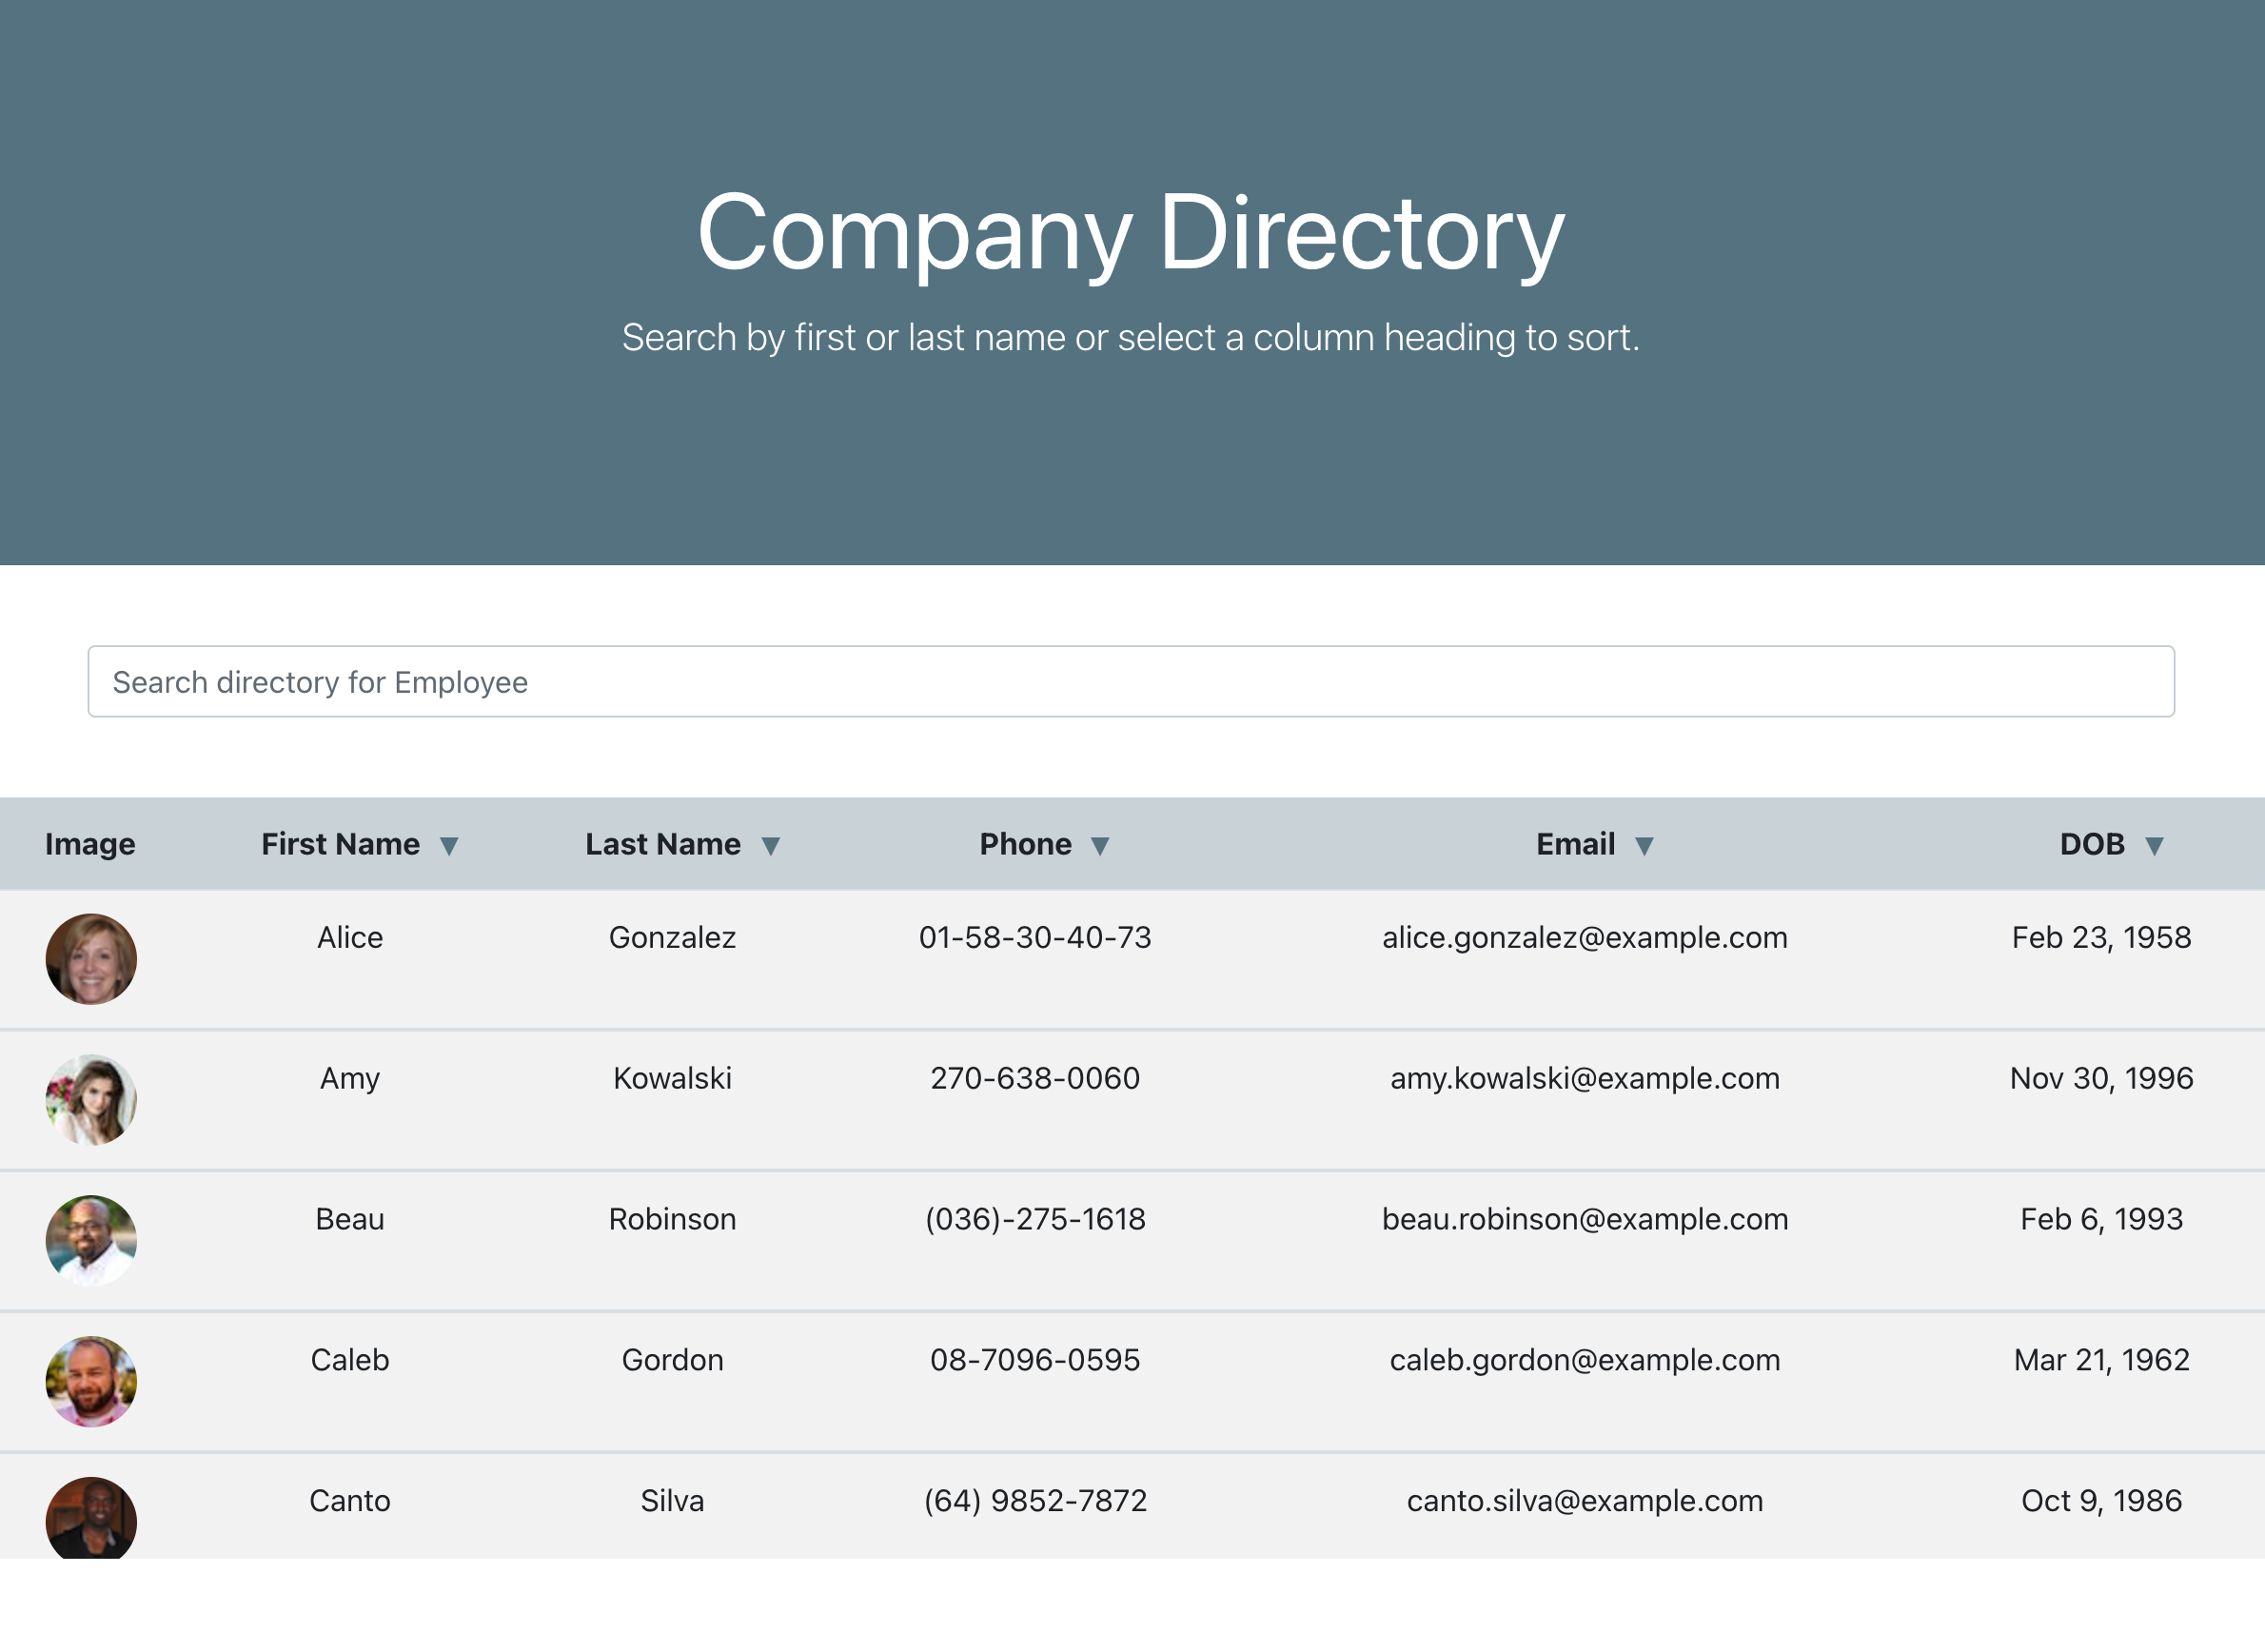This screenshot has height=1652, width=2265.
Task: Select the Phone column heading
Action: tap(1025, 844)
